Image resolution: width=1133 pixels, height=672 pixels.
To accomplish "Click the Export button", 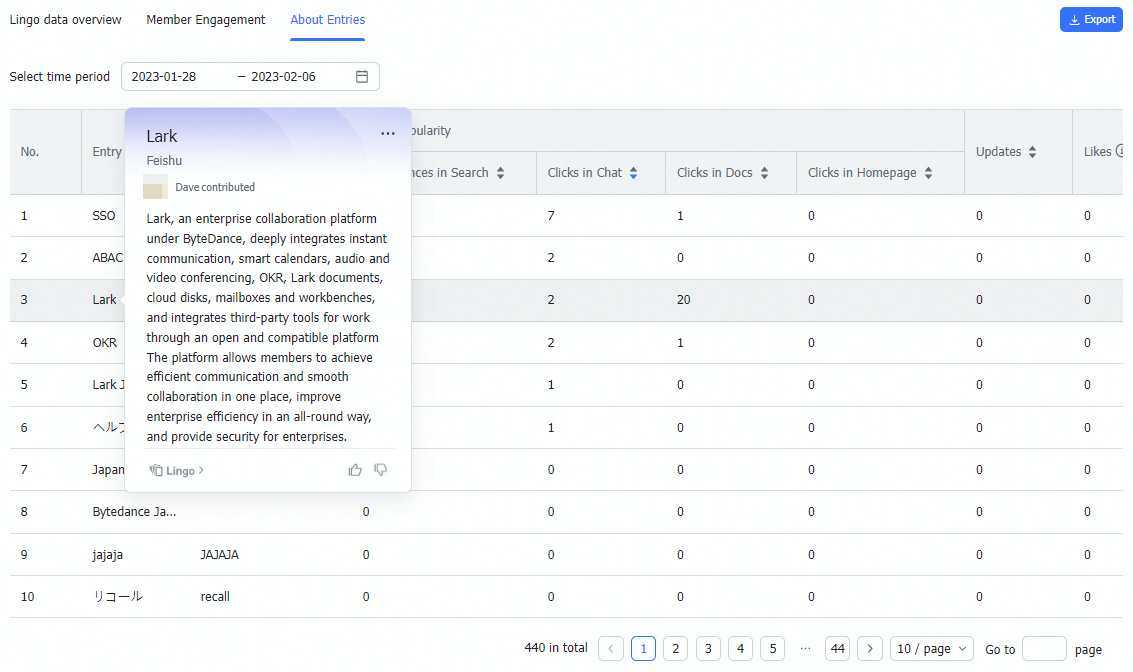I will point(1091,19).
